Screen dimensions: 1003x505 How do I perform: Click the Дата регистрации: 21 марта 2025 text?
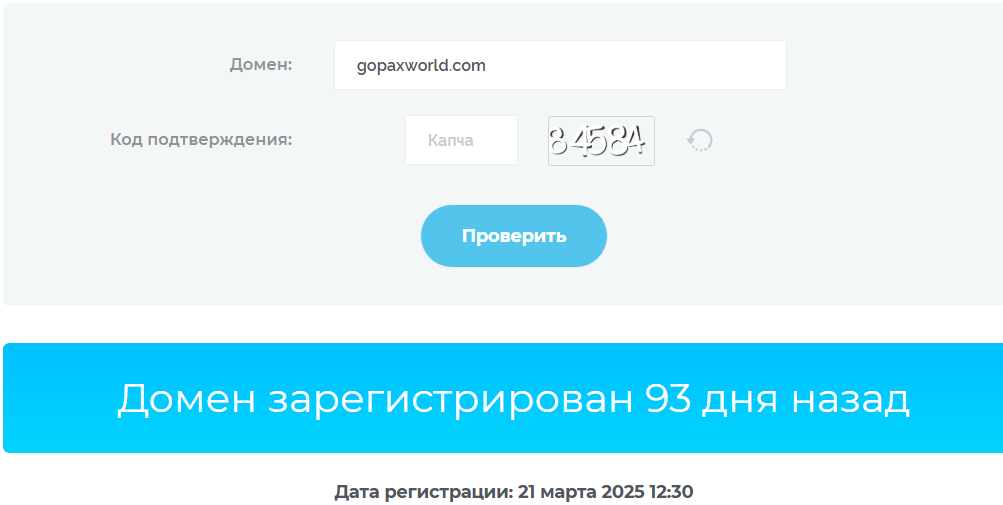click(490, 492)
